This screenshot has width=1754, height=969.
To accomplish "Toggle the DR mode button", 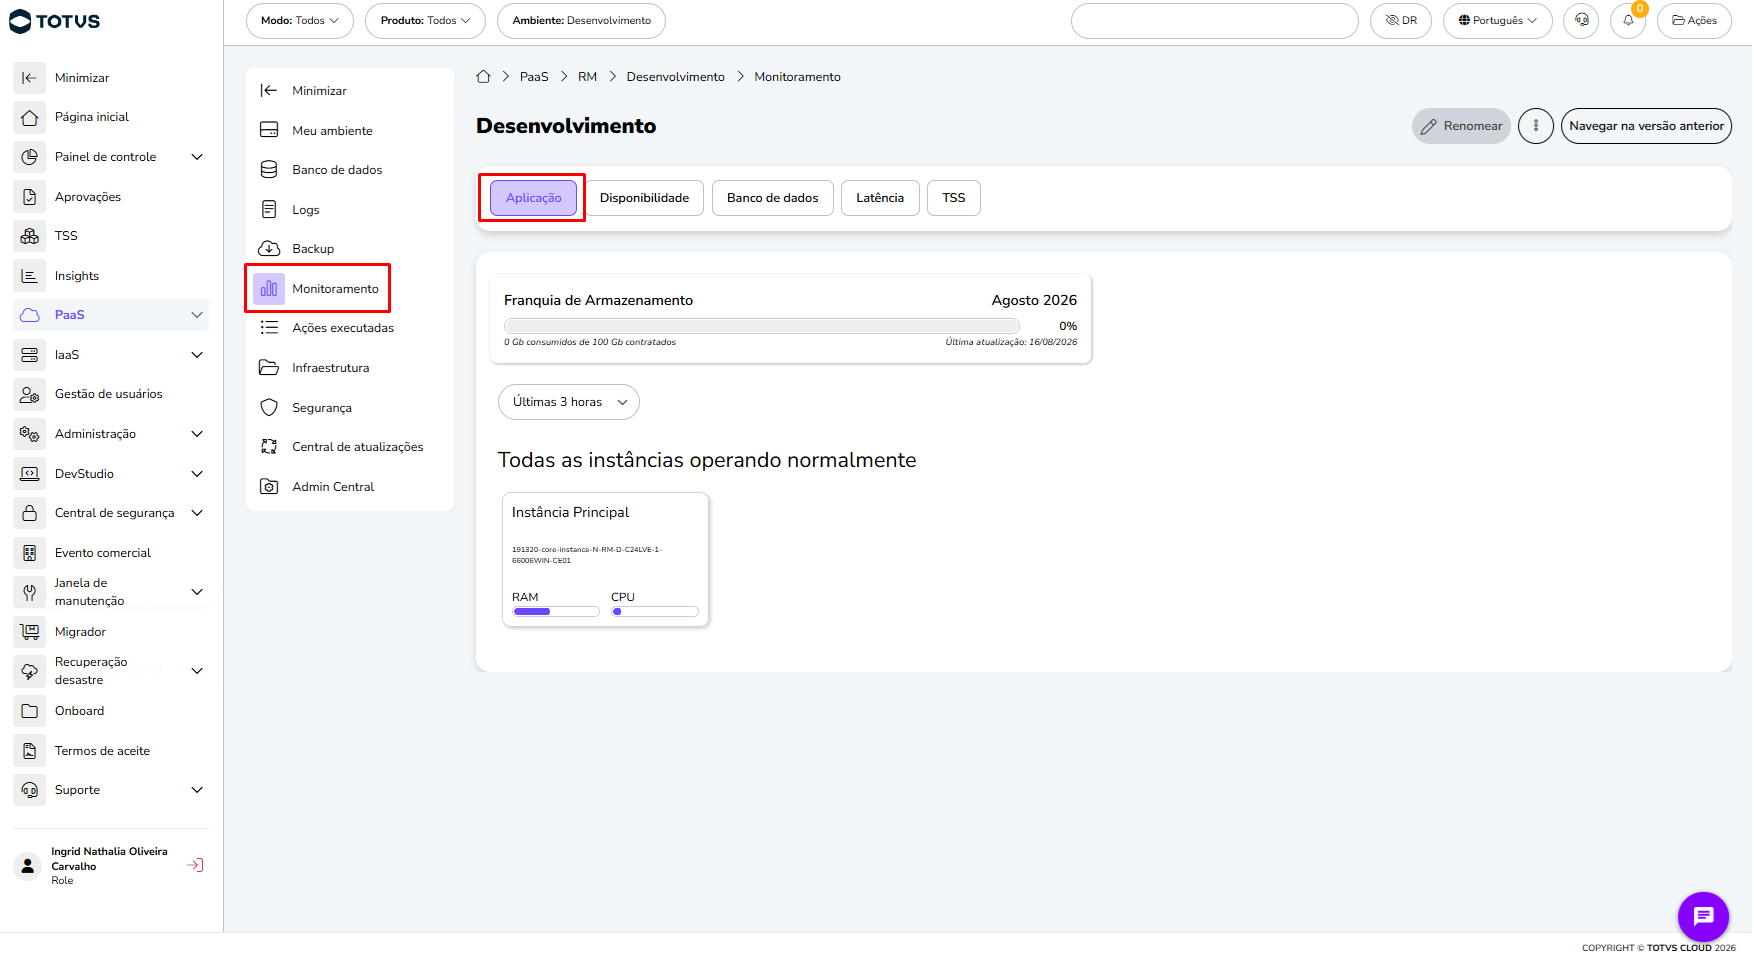I will 1401,21.
